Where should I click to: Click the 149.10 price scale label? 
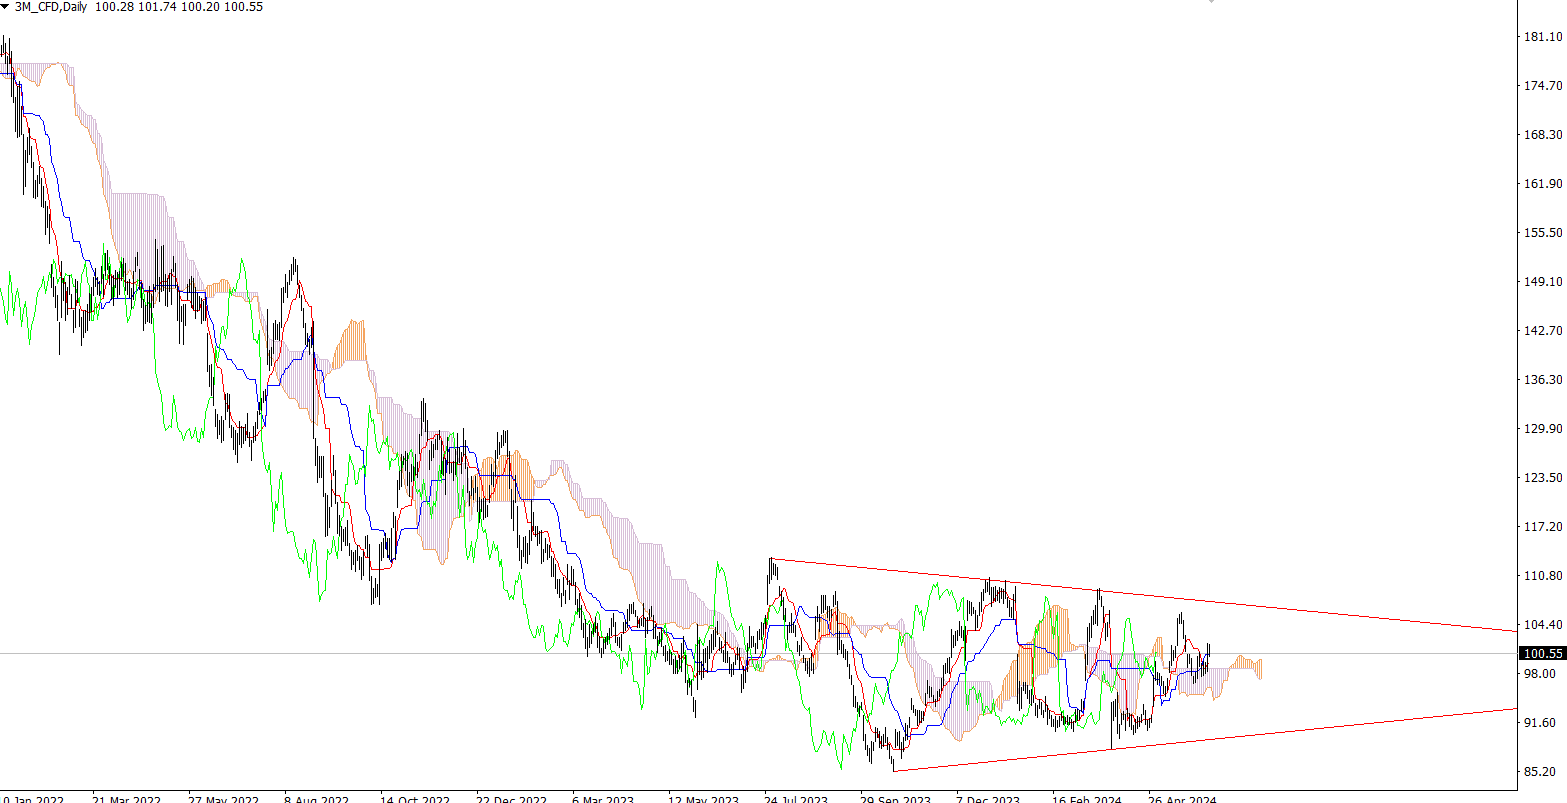click(x=1541, y=282)
